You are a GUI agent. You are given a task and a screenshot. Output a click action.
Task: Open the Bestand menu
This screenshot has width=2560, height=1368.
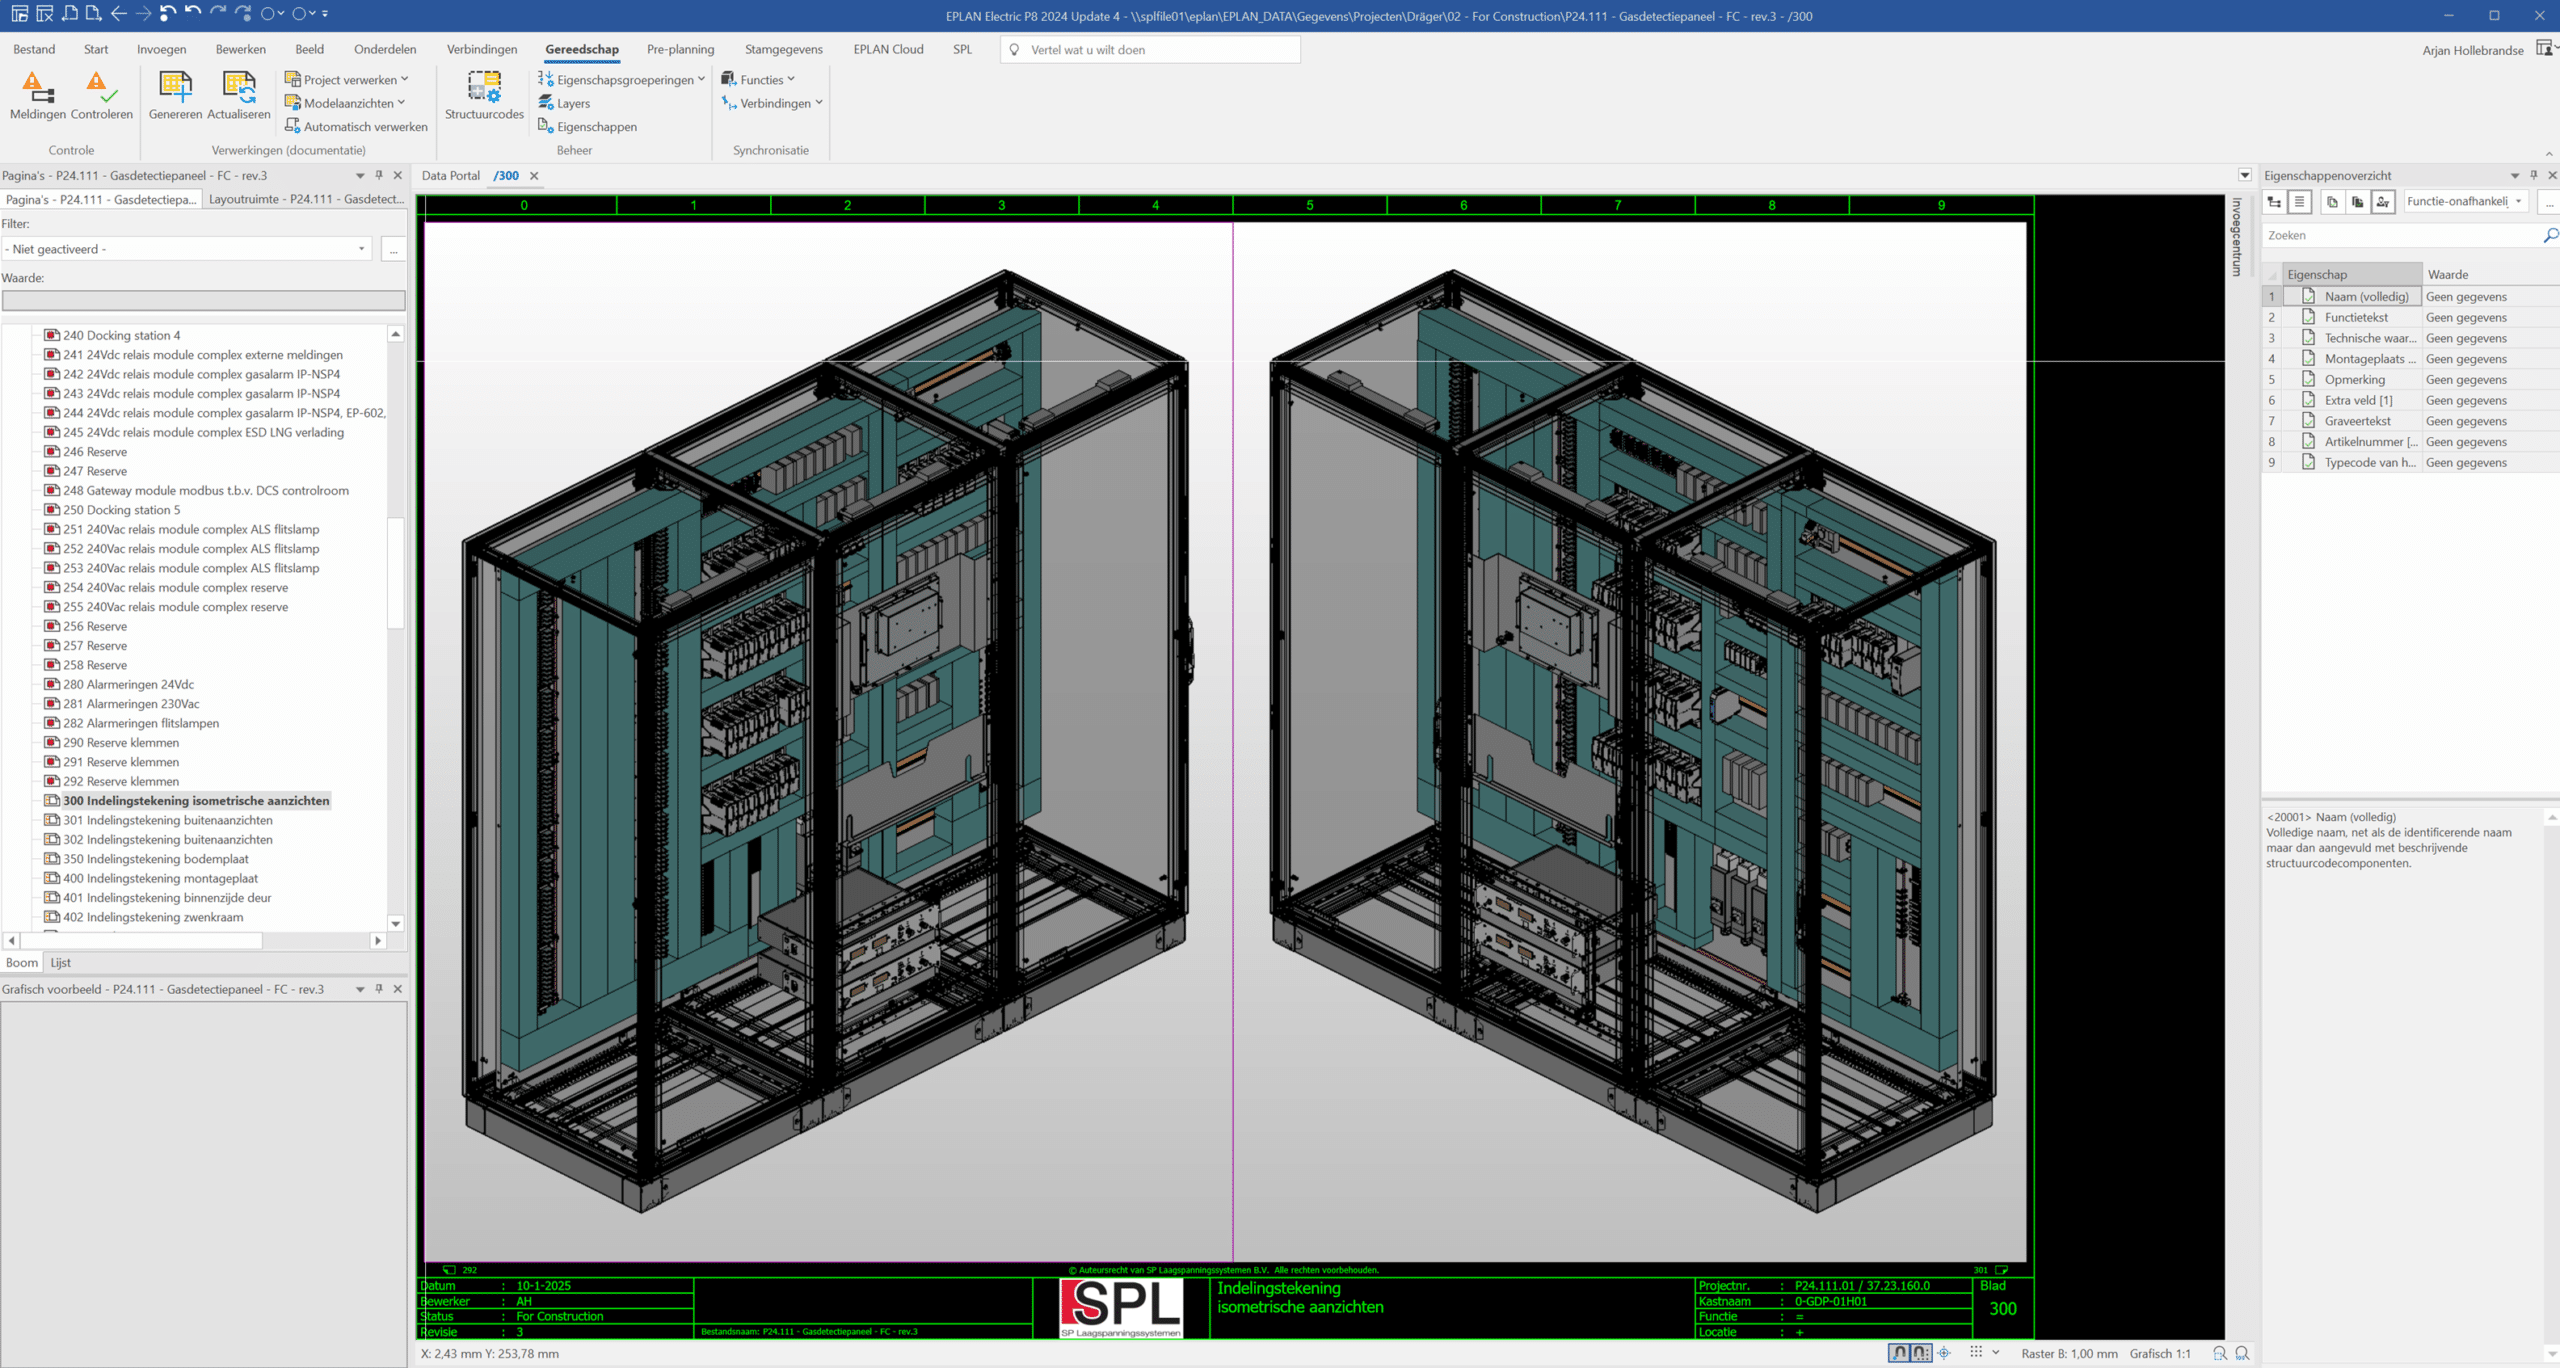coord(34,49)
